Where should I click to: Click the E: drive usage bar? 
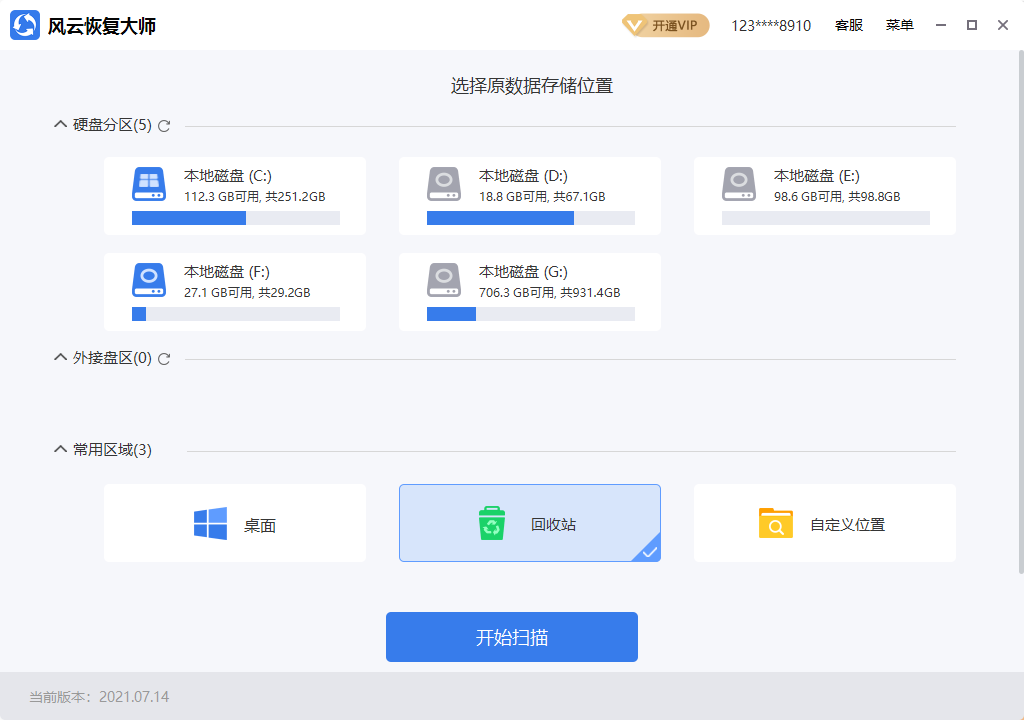825,218
